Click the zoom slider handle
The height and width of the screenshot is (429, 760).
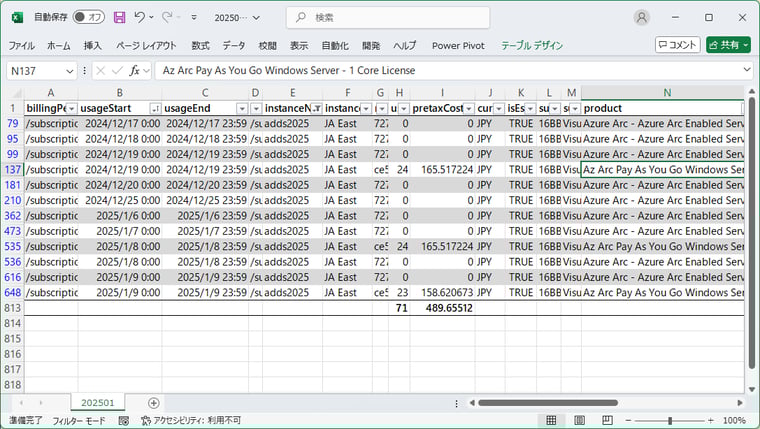pyautogui.click(x=670, y=420)
